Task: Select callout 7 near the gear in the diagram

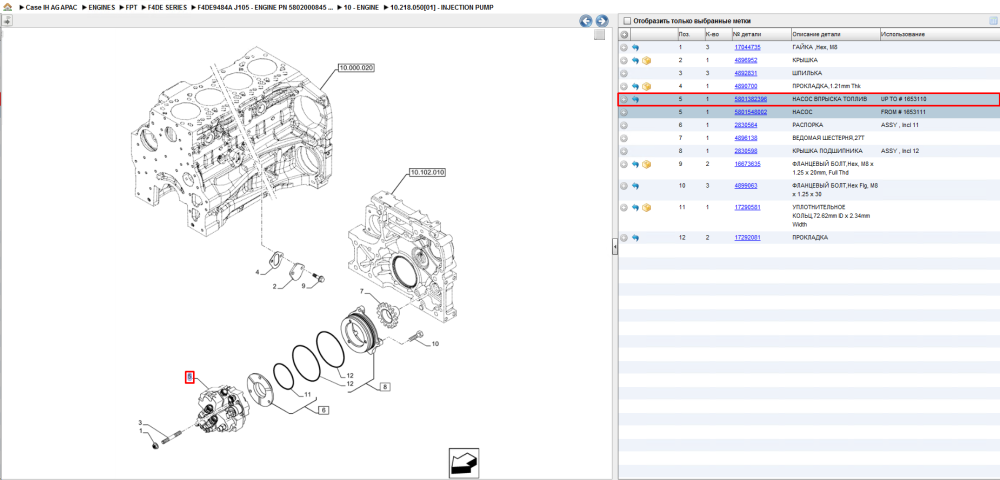Action: [361, 292]
